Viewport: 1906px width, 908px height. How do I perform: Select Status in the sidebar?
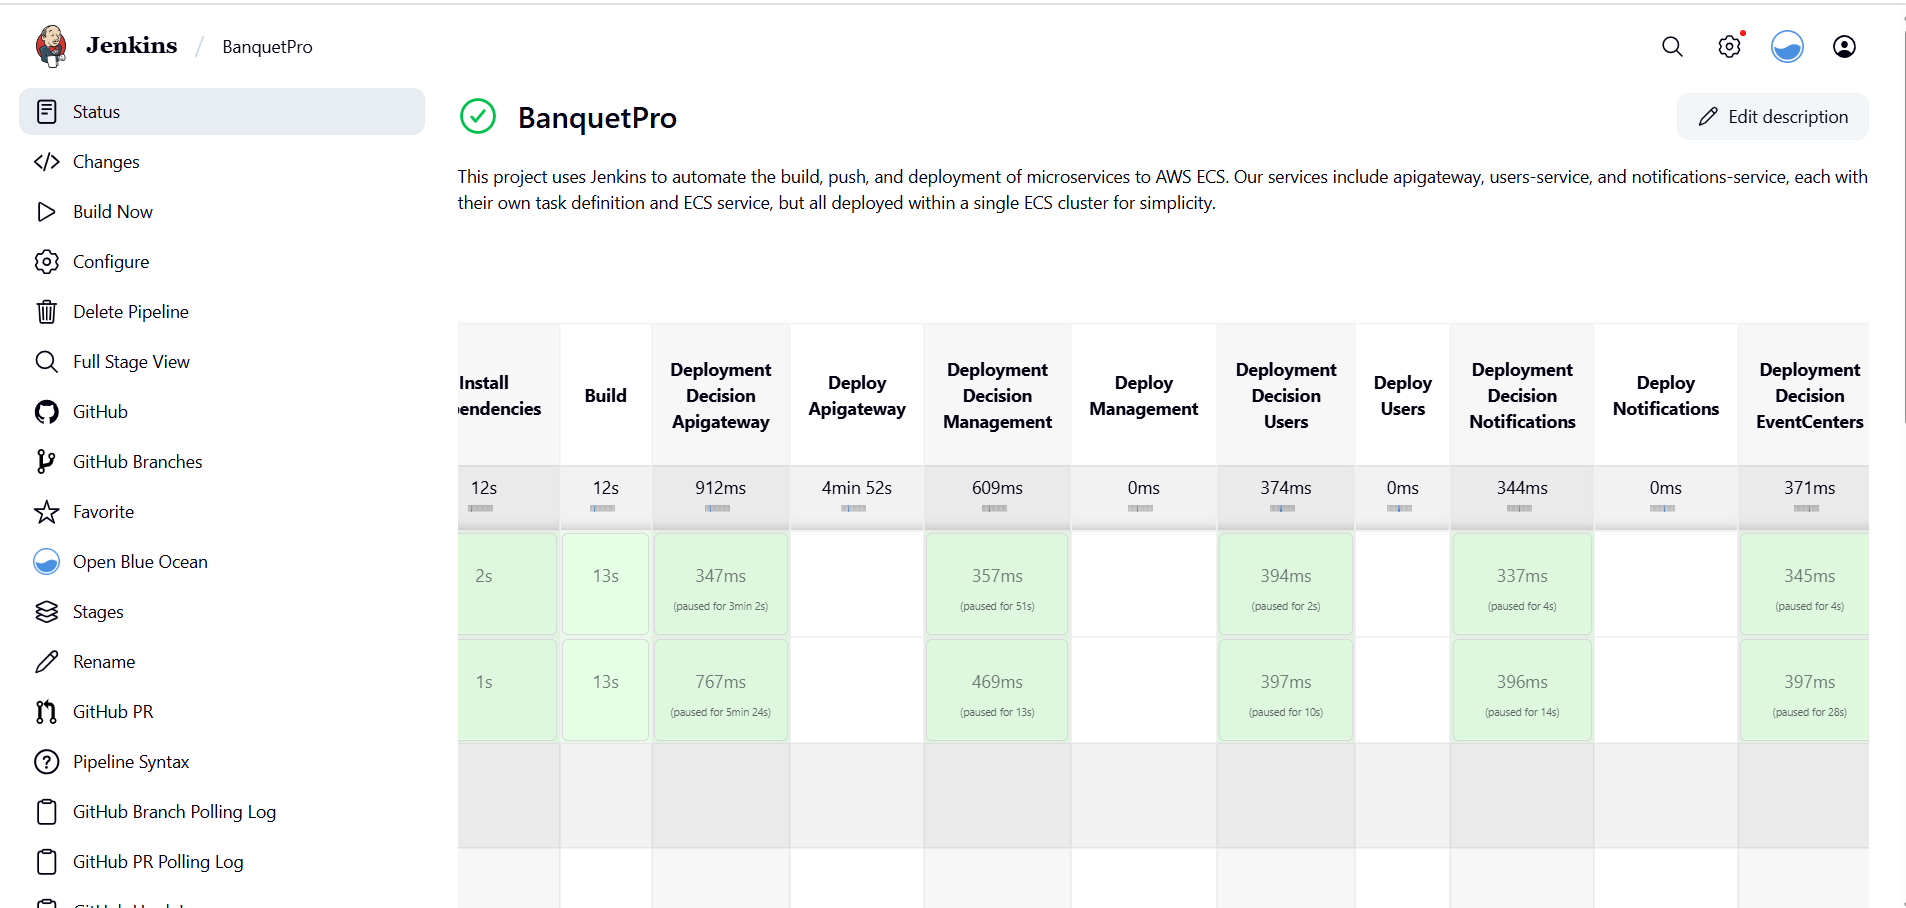tap(96, 112)
